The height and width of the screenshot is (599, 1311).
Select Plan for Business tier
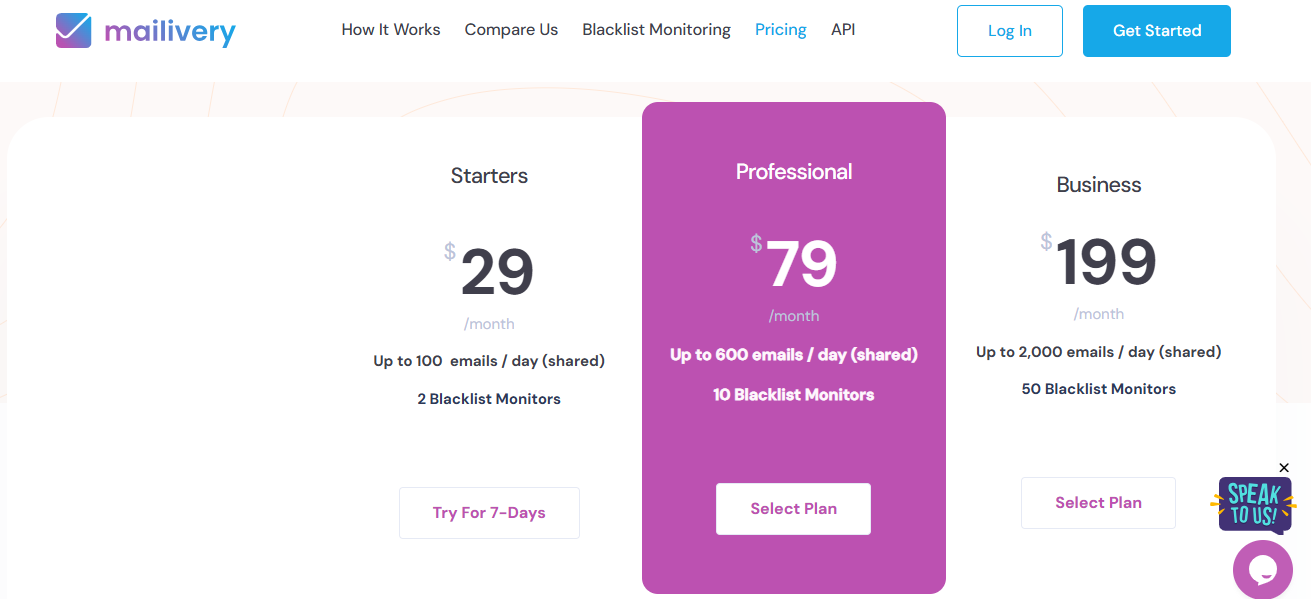1098,502
